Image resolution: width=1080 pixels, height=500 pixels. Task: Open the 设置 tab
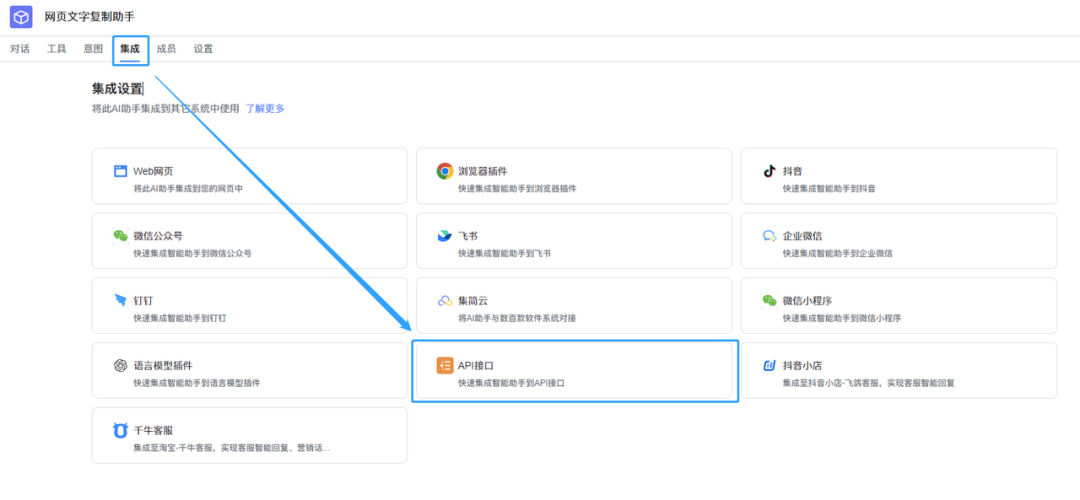point(203,49)
